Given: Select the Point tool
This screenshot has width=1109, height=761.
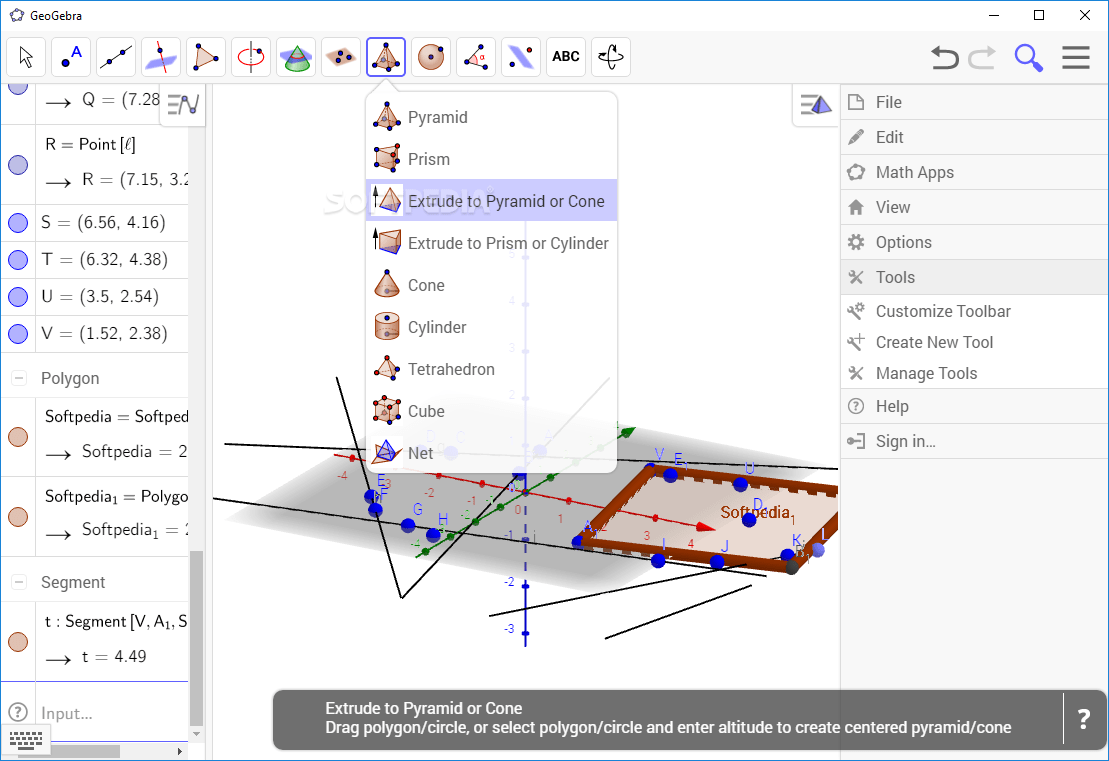Looking at the screenshot, I should click(x=70, y=57).
